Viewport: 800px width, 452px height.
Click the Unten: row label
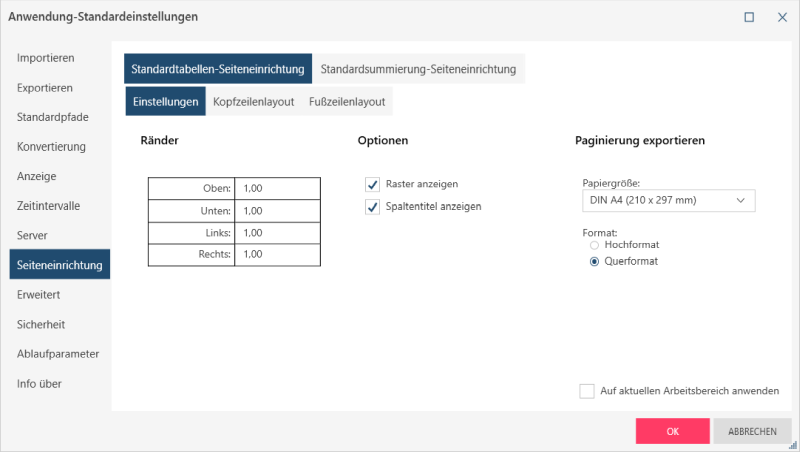(215, 211)
